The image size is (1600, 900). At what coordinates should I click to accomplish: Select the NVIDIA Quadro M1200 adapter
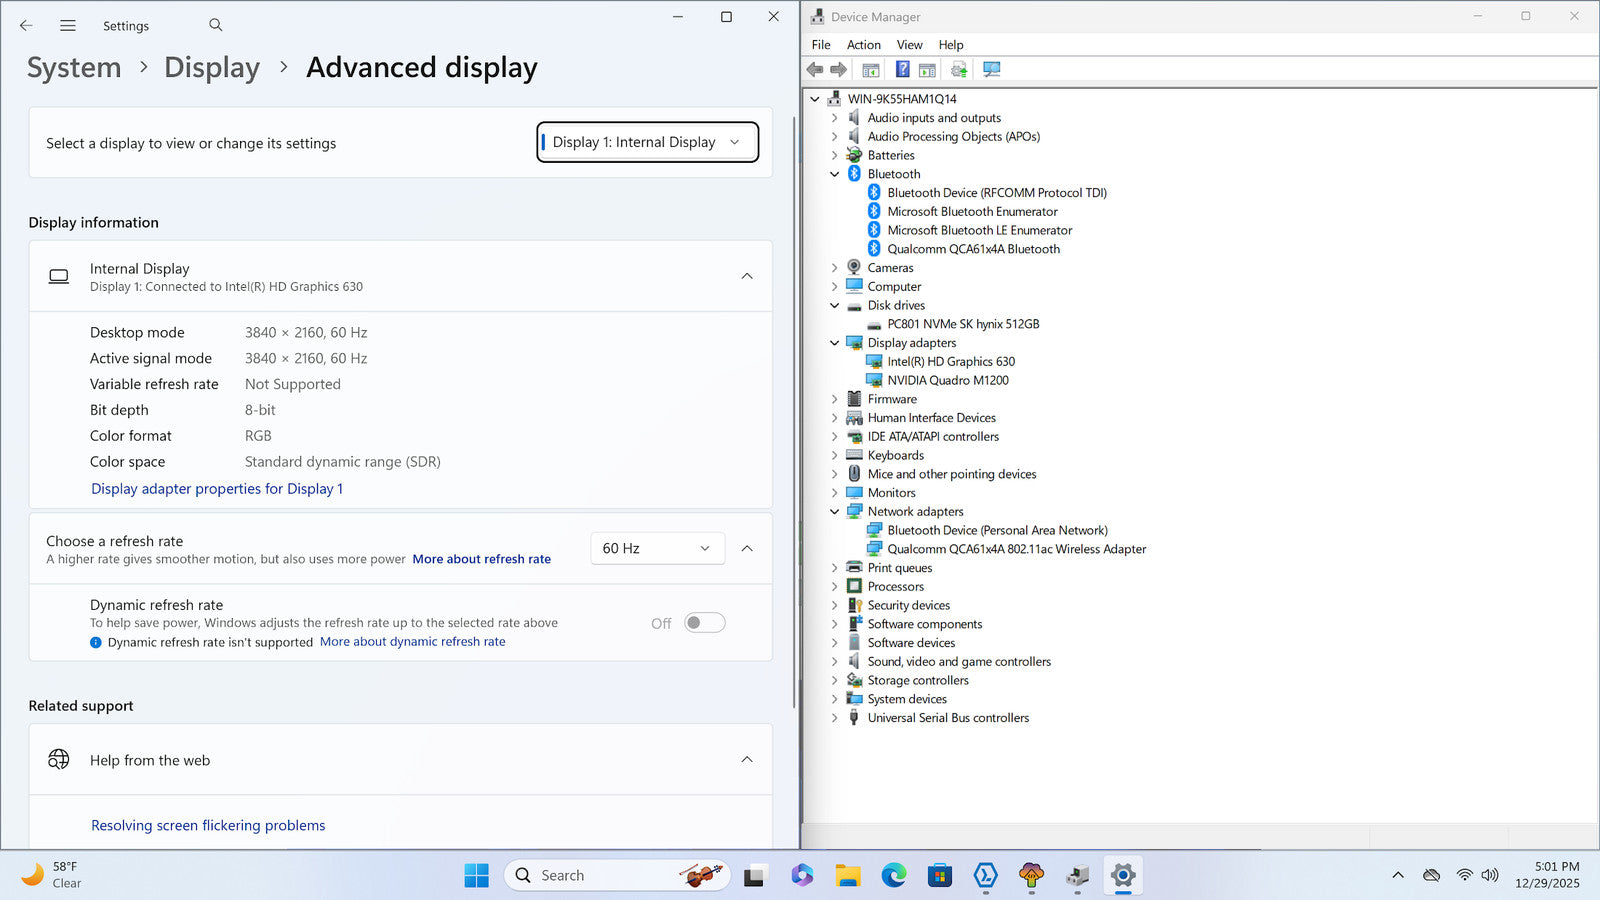[947, 380]
